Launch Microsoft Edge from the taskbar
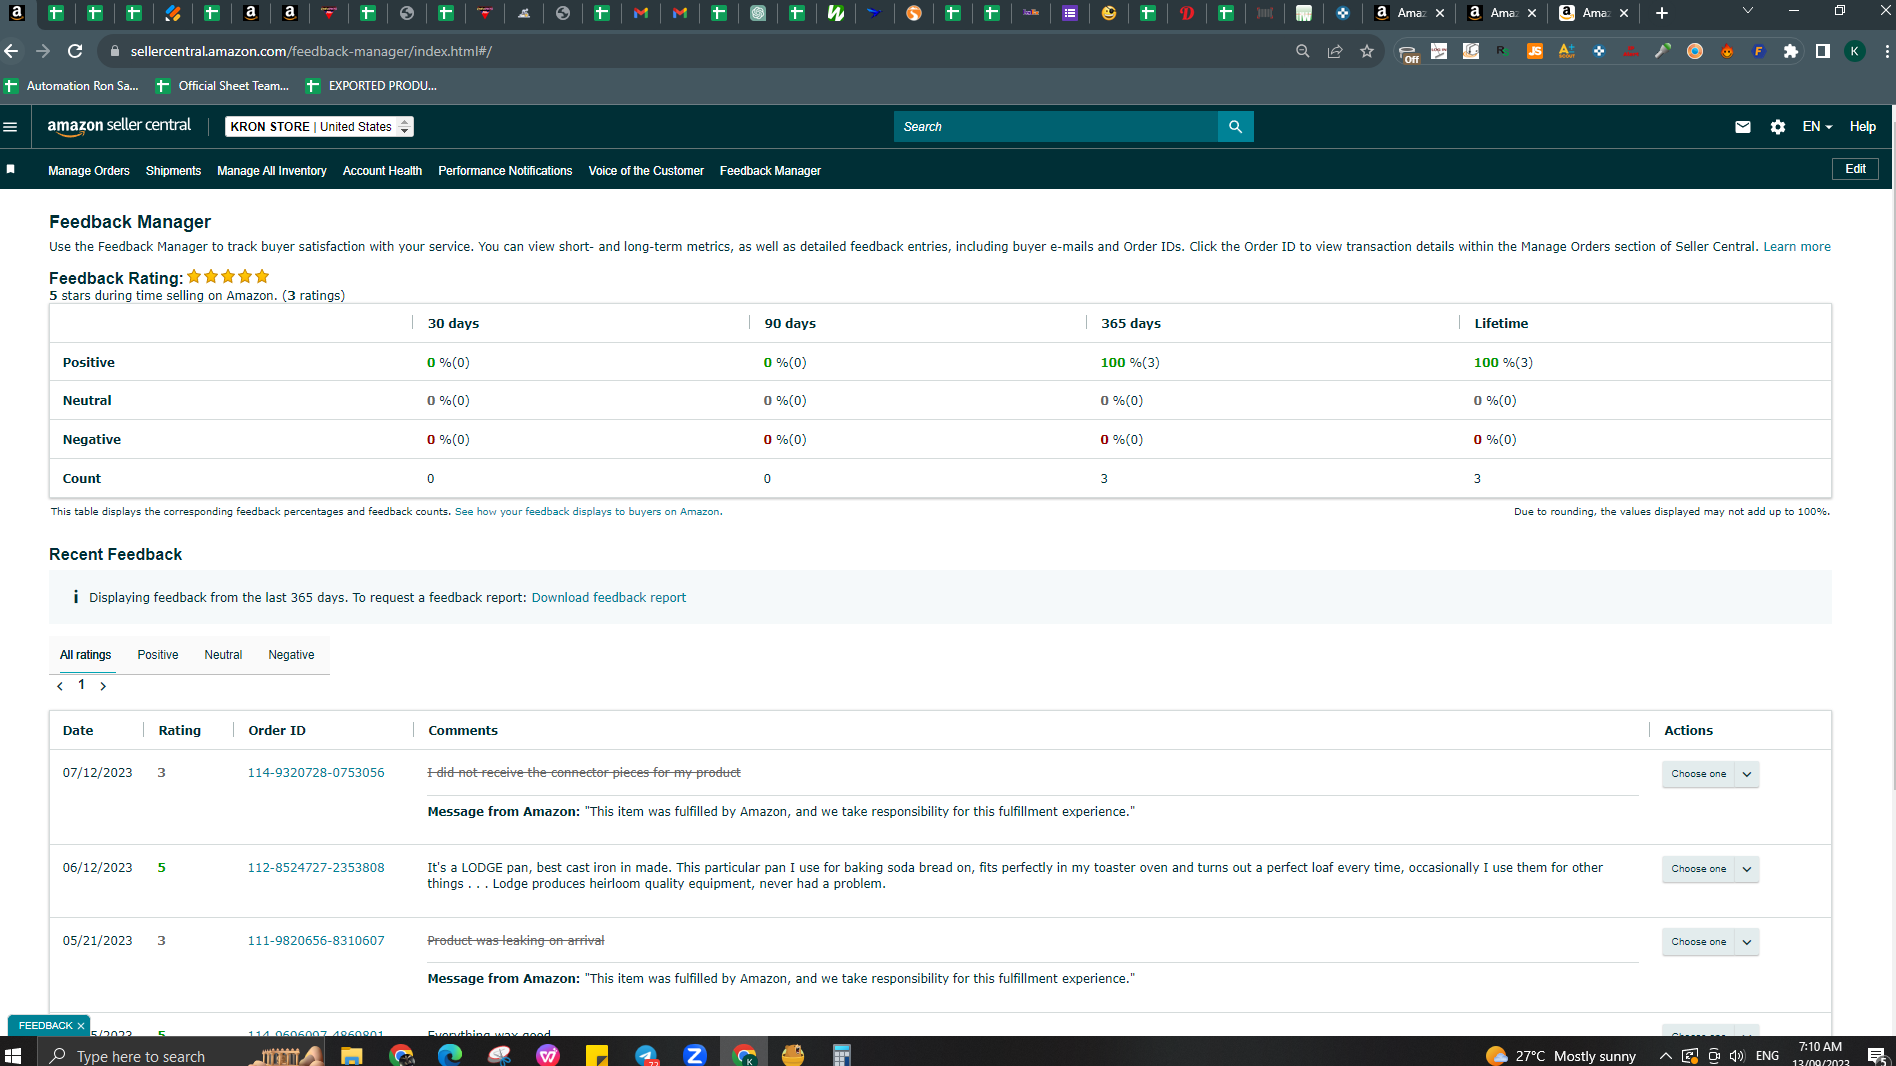This screenshot has width=1896, height=1066. pos(449,1055)
